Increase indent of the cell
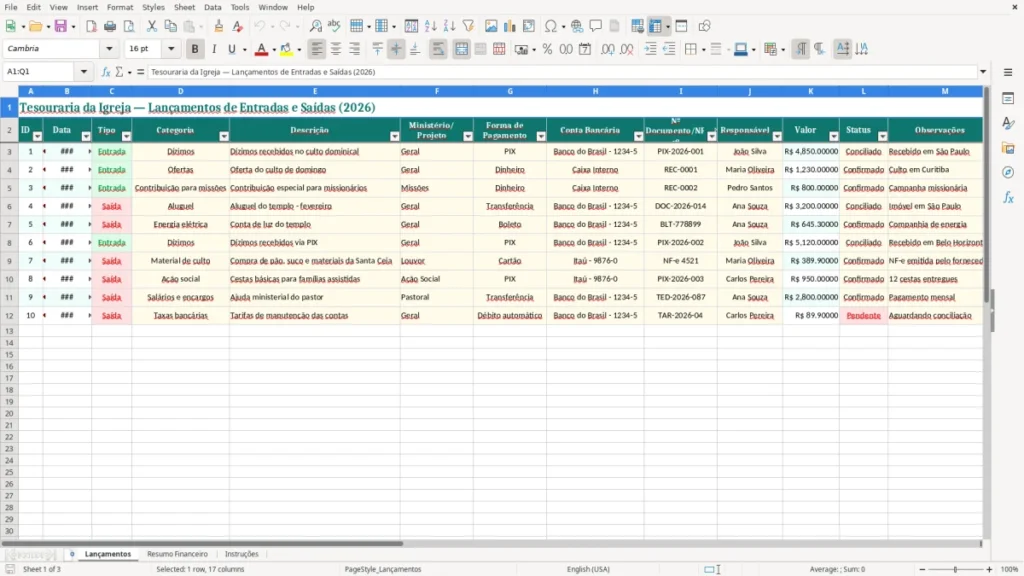This screenshot has height=576, width=1024. (650, 49)
